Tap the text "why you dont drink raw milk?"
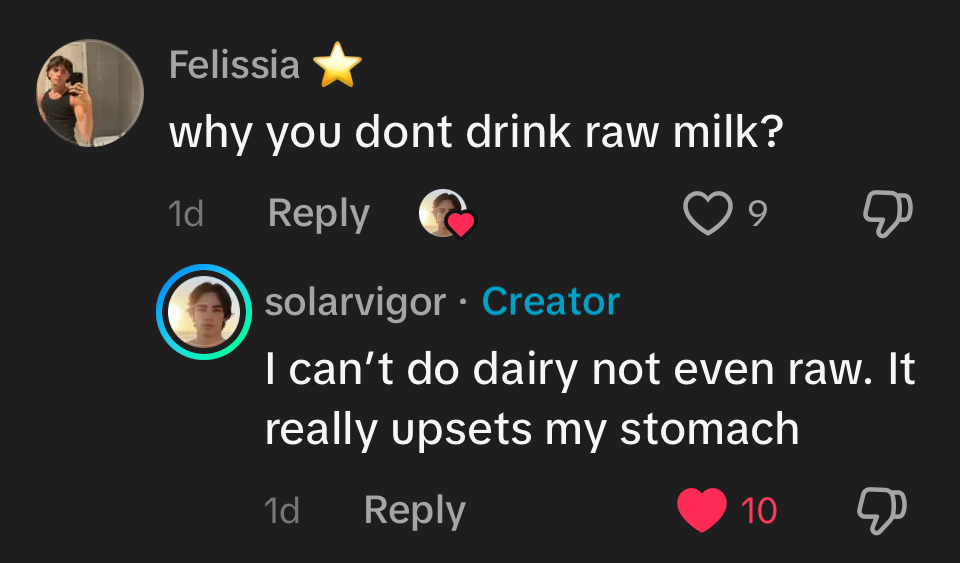The width and height of the screenshot is (960, 563). (474, 133)
